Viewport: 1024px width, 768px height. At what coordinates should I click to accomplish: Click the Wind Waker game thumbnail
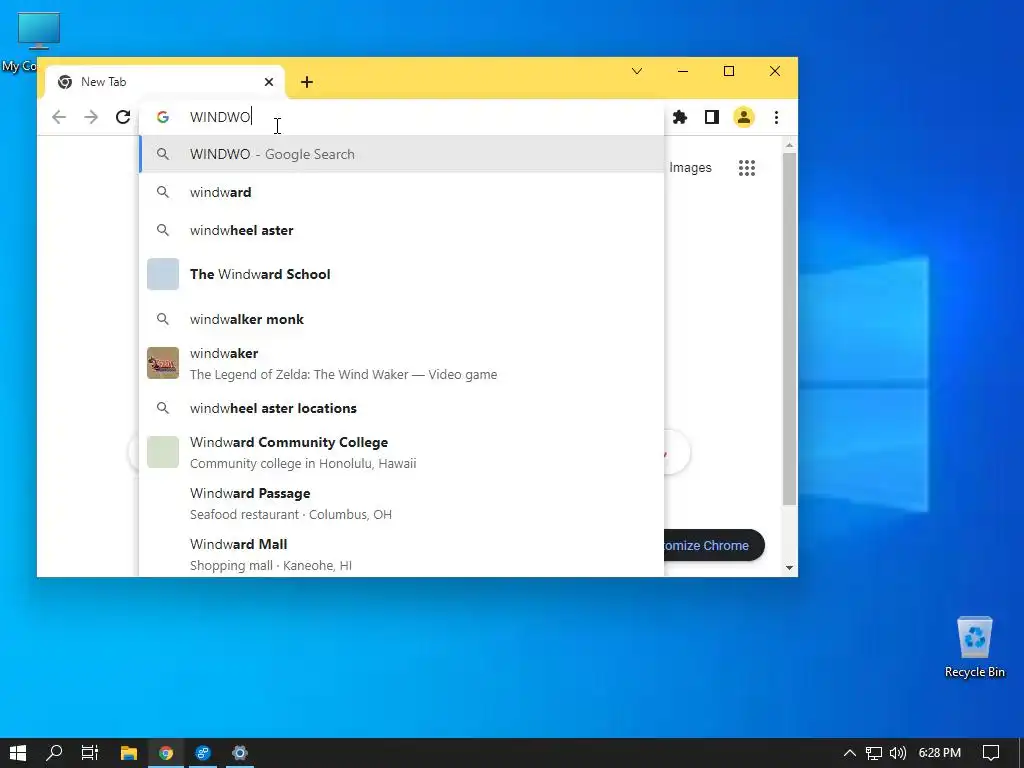pyautogui.click(x=163, y=363)
